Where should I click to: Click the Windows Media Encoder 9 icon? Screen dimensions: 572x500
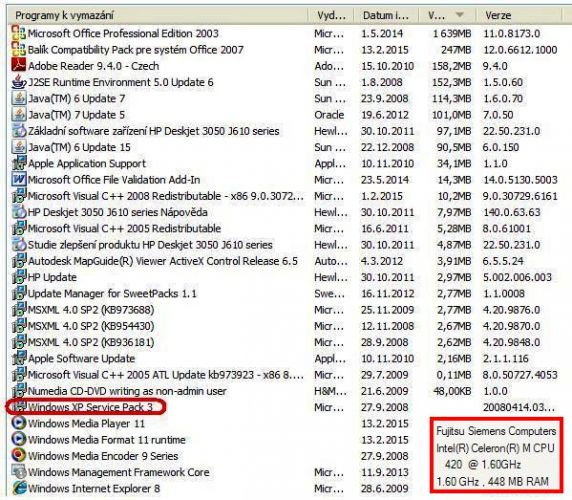point(19,455)
